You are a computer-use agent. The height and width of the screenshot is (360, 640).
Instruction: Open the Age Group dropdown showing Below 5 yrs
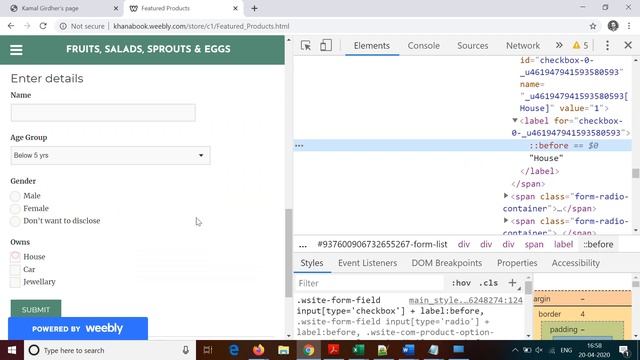pyautogui.click(x=110, y=155)
